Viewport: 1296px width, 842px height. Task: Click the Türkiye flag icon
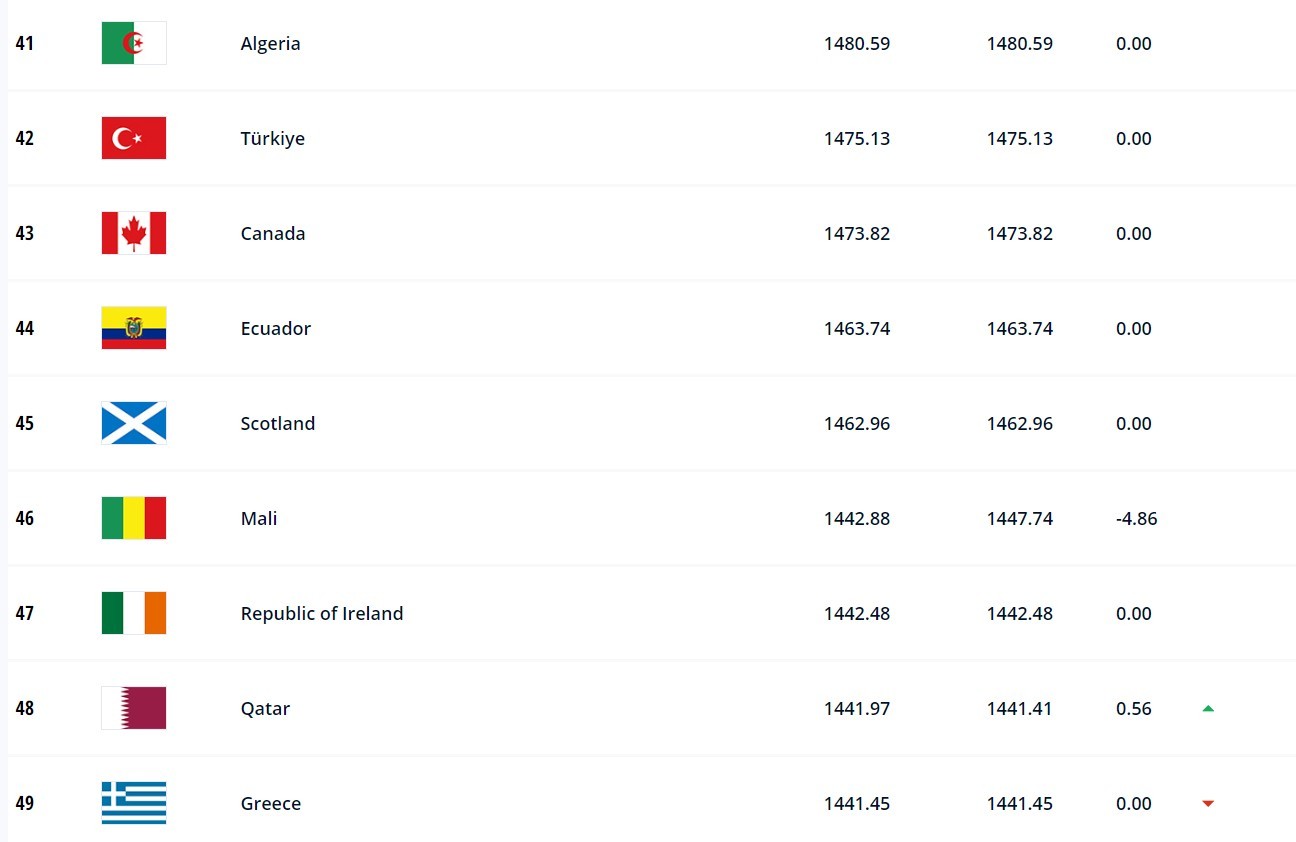coord(134,138)
